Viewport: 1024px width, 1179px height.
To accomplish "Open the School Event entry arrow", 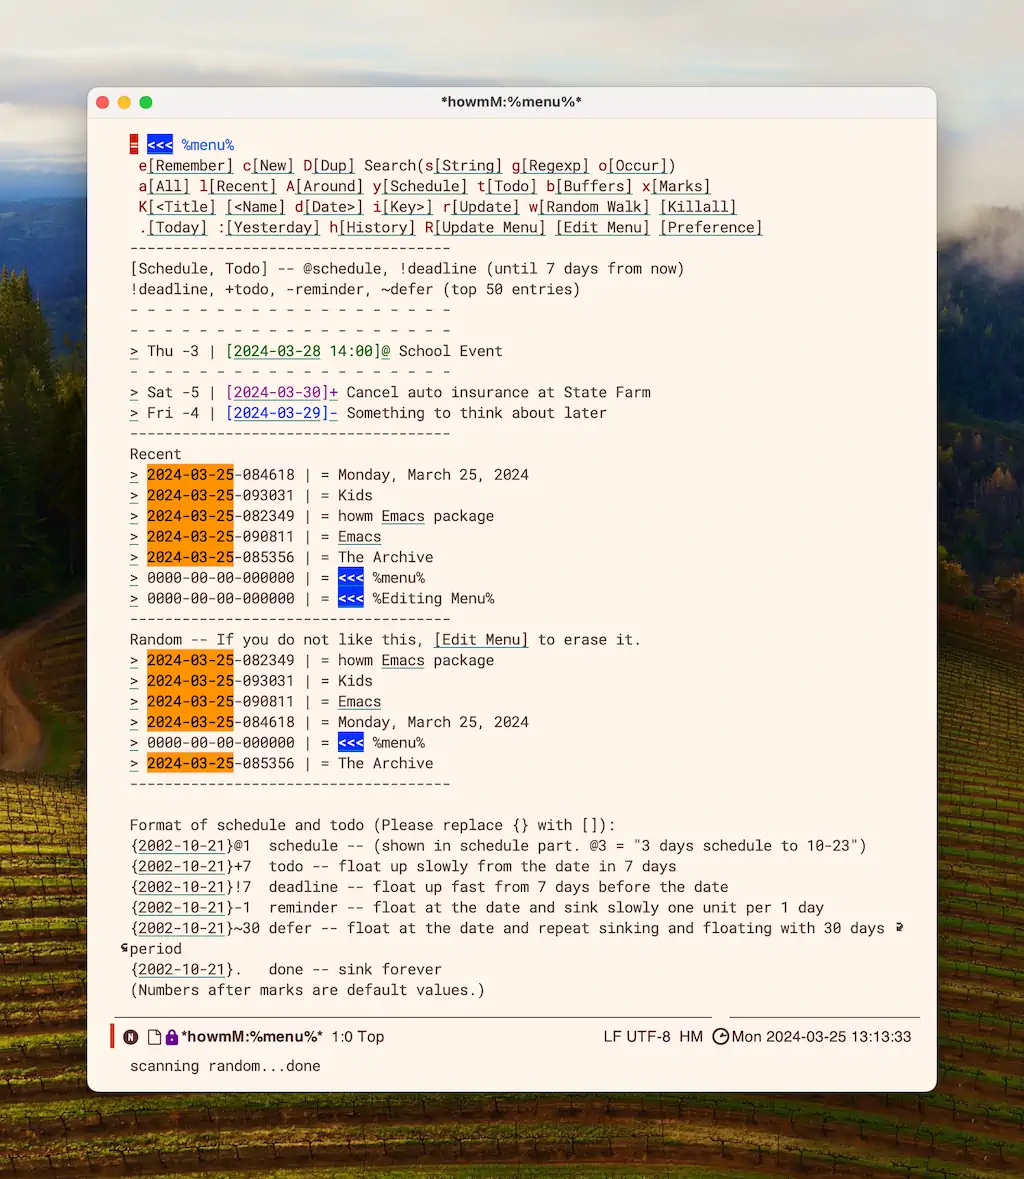I will pyautogui.click(x=134, y=352).
